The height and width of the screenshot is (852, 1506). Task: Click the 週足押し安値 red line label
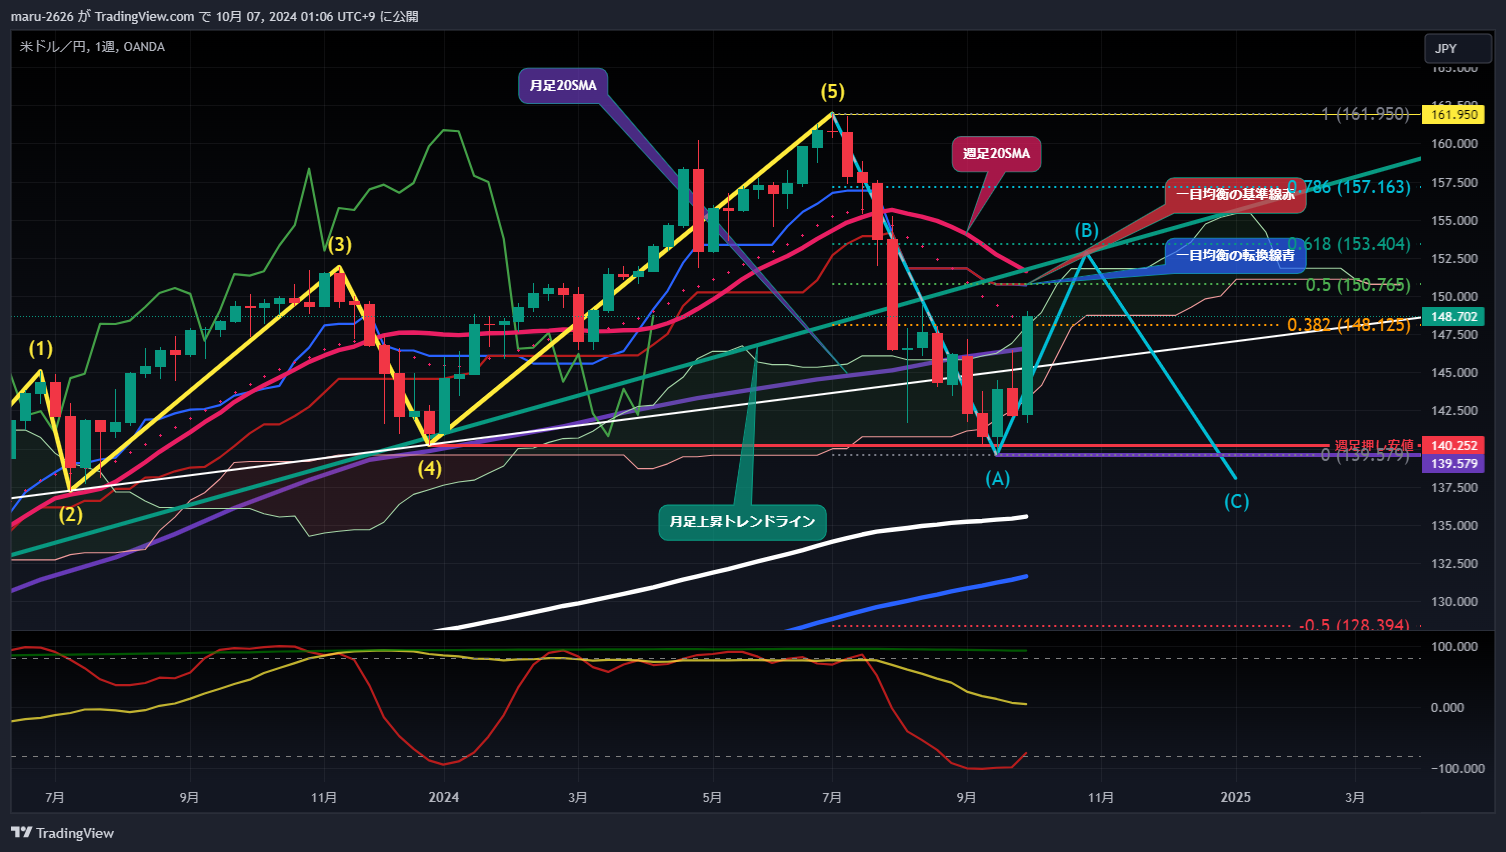point(1374,445)
